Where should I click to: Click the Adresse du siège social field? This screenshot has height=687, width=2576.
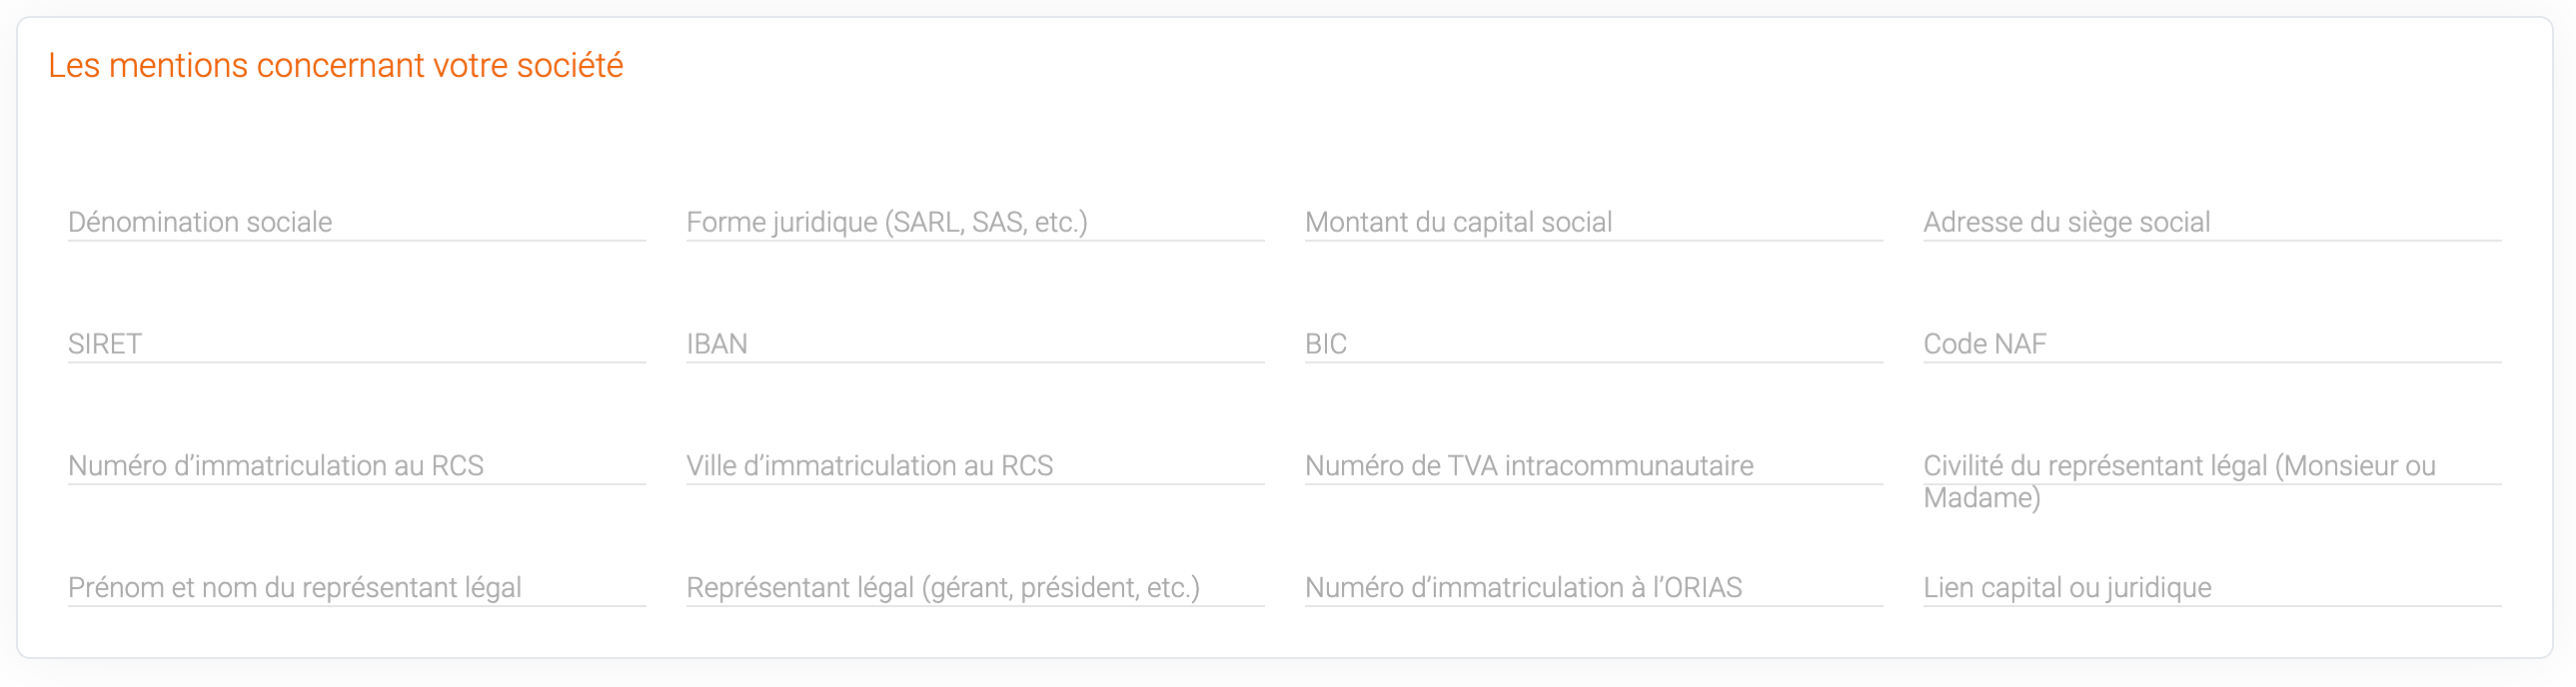click(x=2211, y=222)
